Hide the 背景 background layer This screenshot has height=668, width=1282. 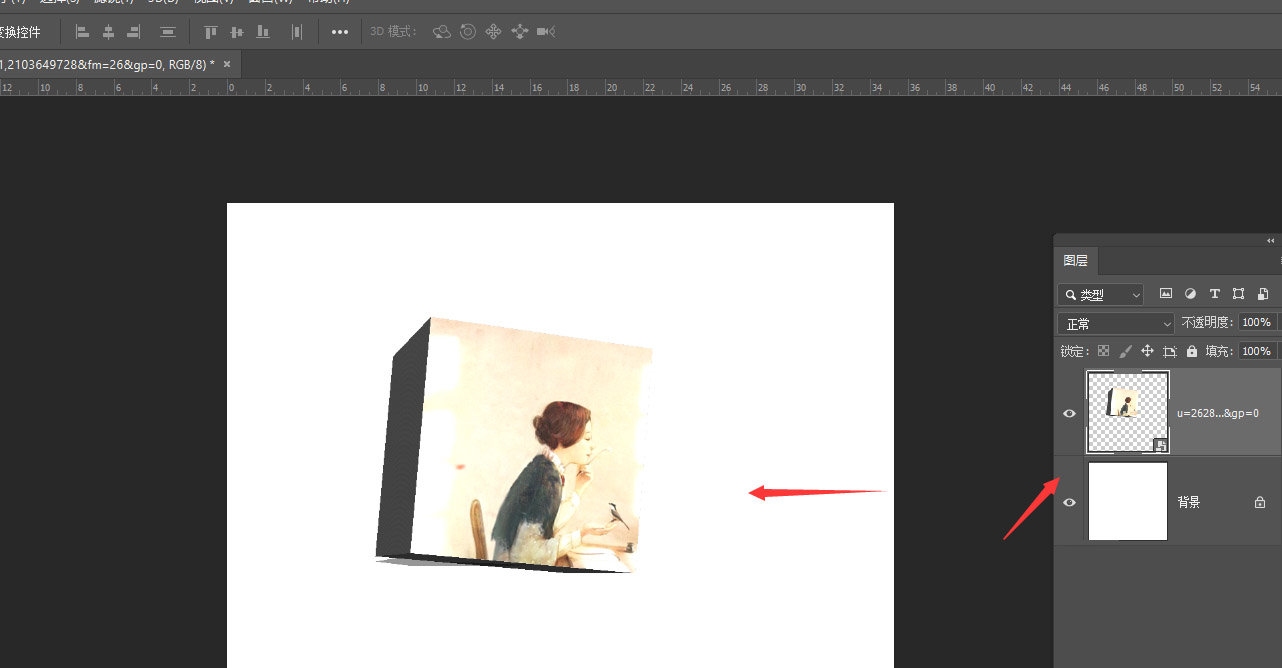pyautogui.click(x=1069, y=501)
